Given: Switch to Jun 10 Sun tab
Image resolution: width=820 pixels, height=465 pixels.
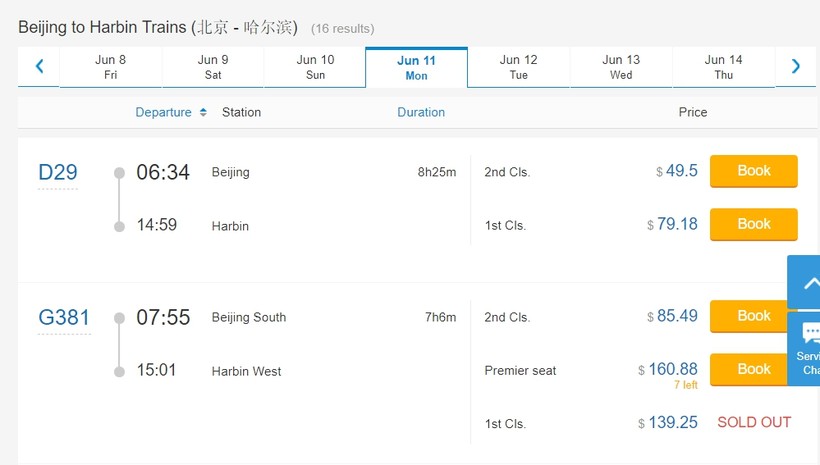Looking at the screenshot, I should coord(315,67).
